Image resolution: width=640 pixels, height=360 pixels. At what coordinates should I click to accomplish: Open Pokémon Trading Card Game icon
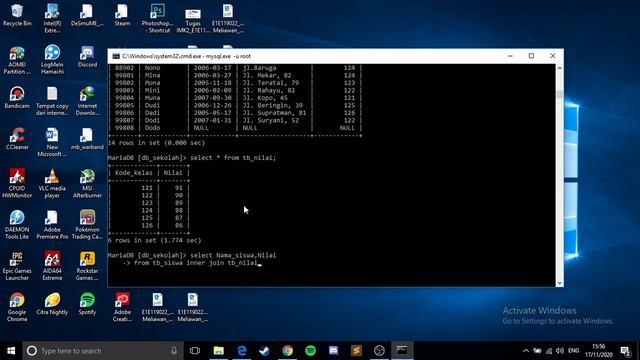[x=87, y=224]
